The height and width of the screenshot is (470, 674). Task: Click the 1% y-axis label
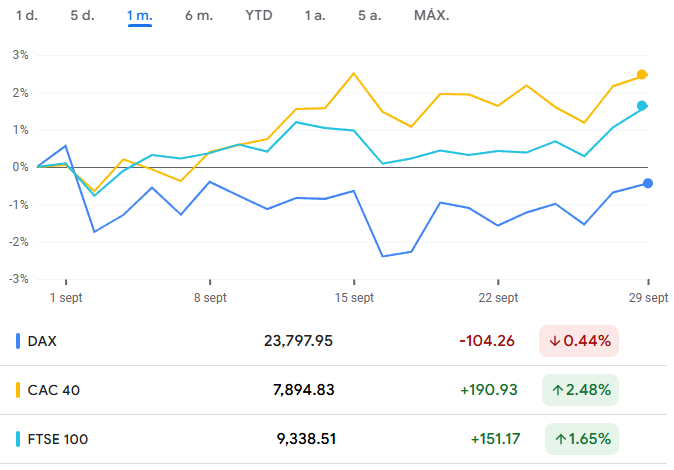pos(20,130)
